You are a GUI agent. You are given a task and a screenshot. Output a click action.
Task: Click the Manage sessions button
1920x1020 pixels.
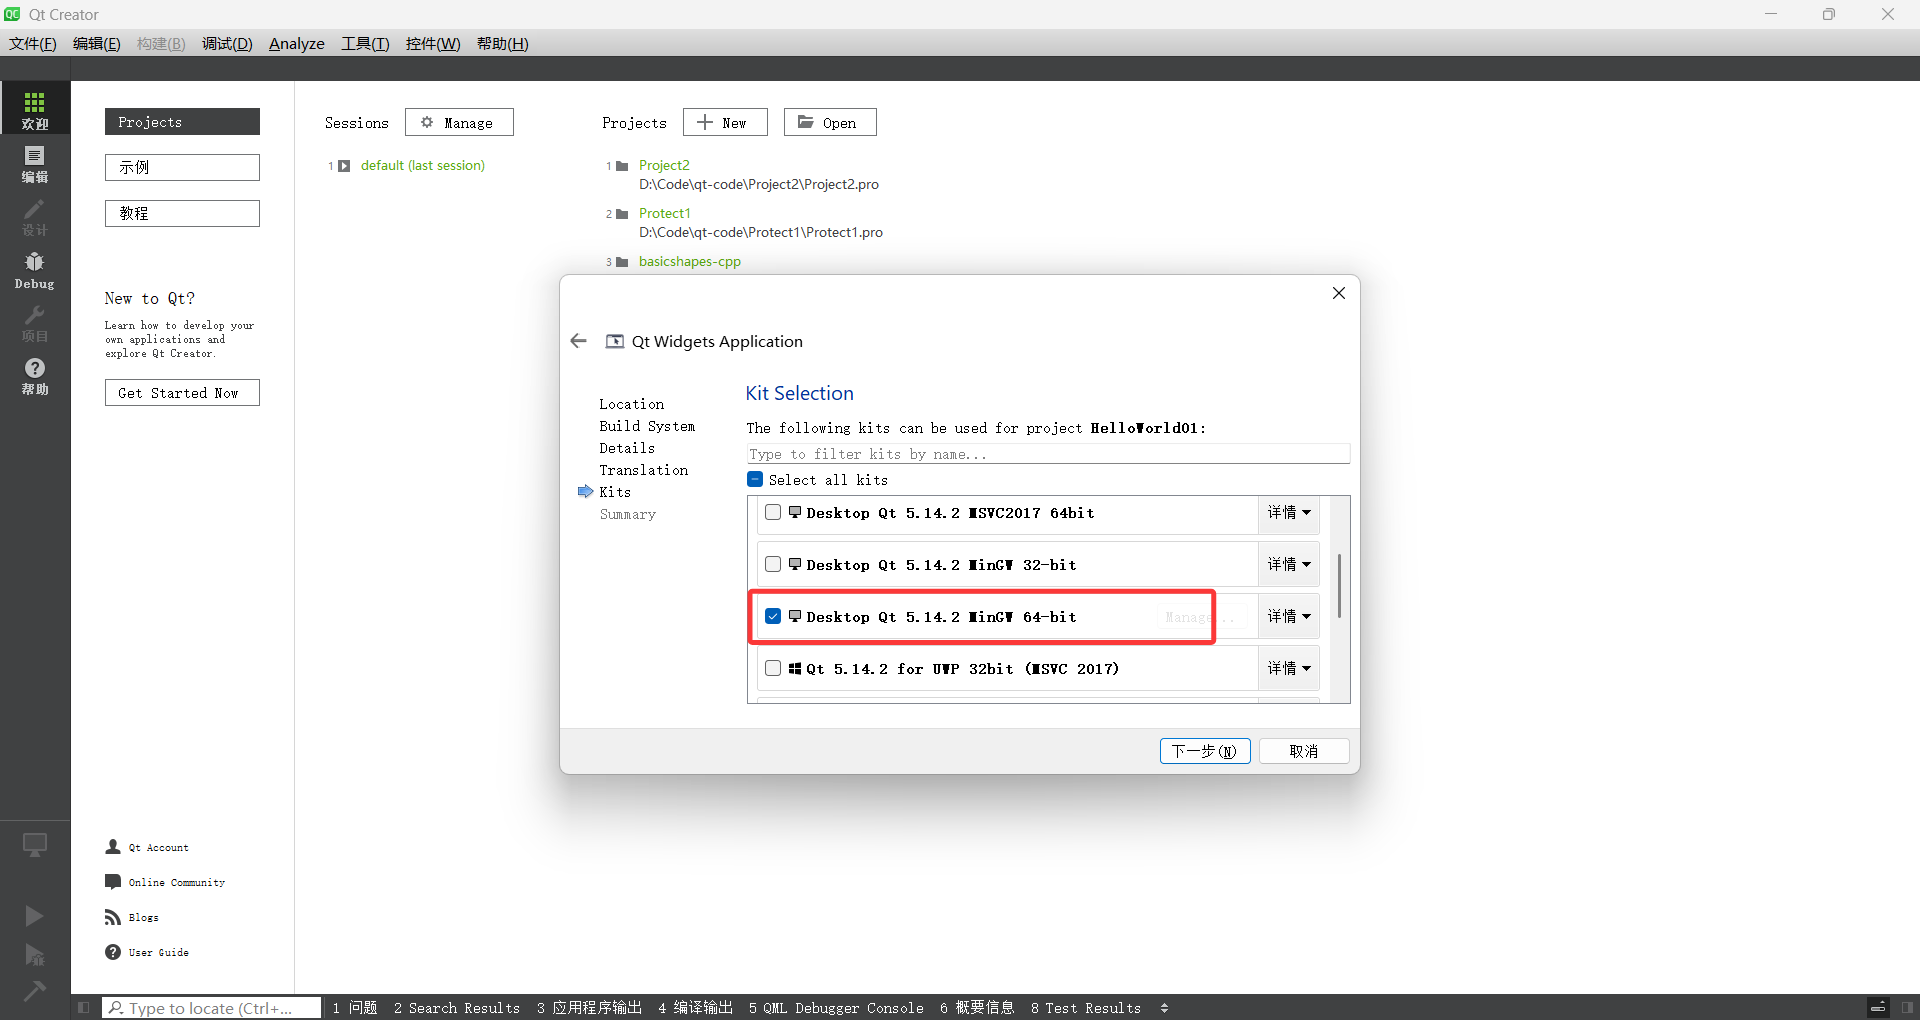[x=459, y=122]
